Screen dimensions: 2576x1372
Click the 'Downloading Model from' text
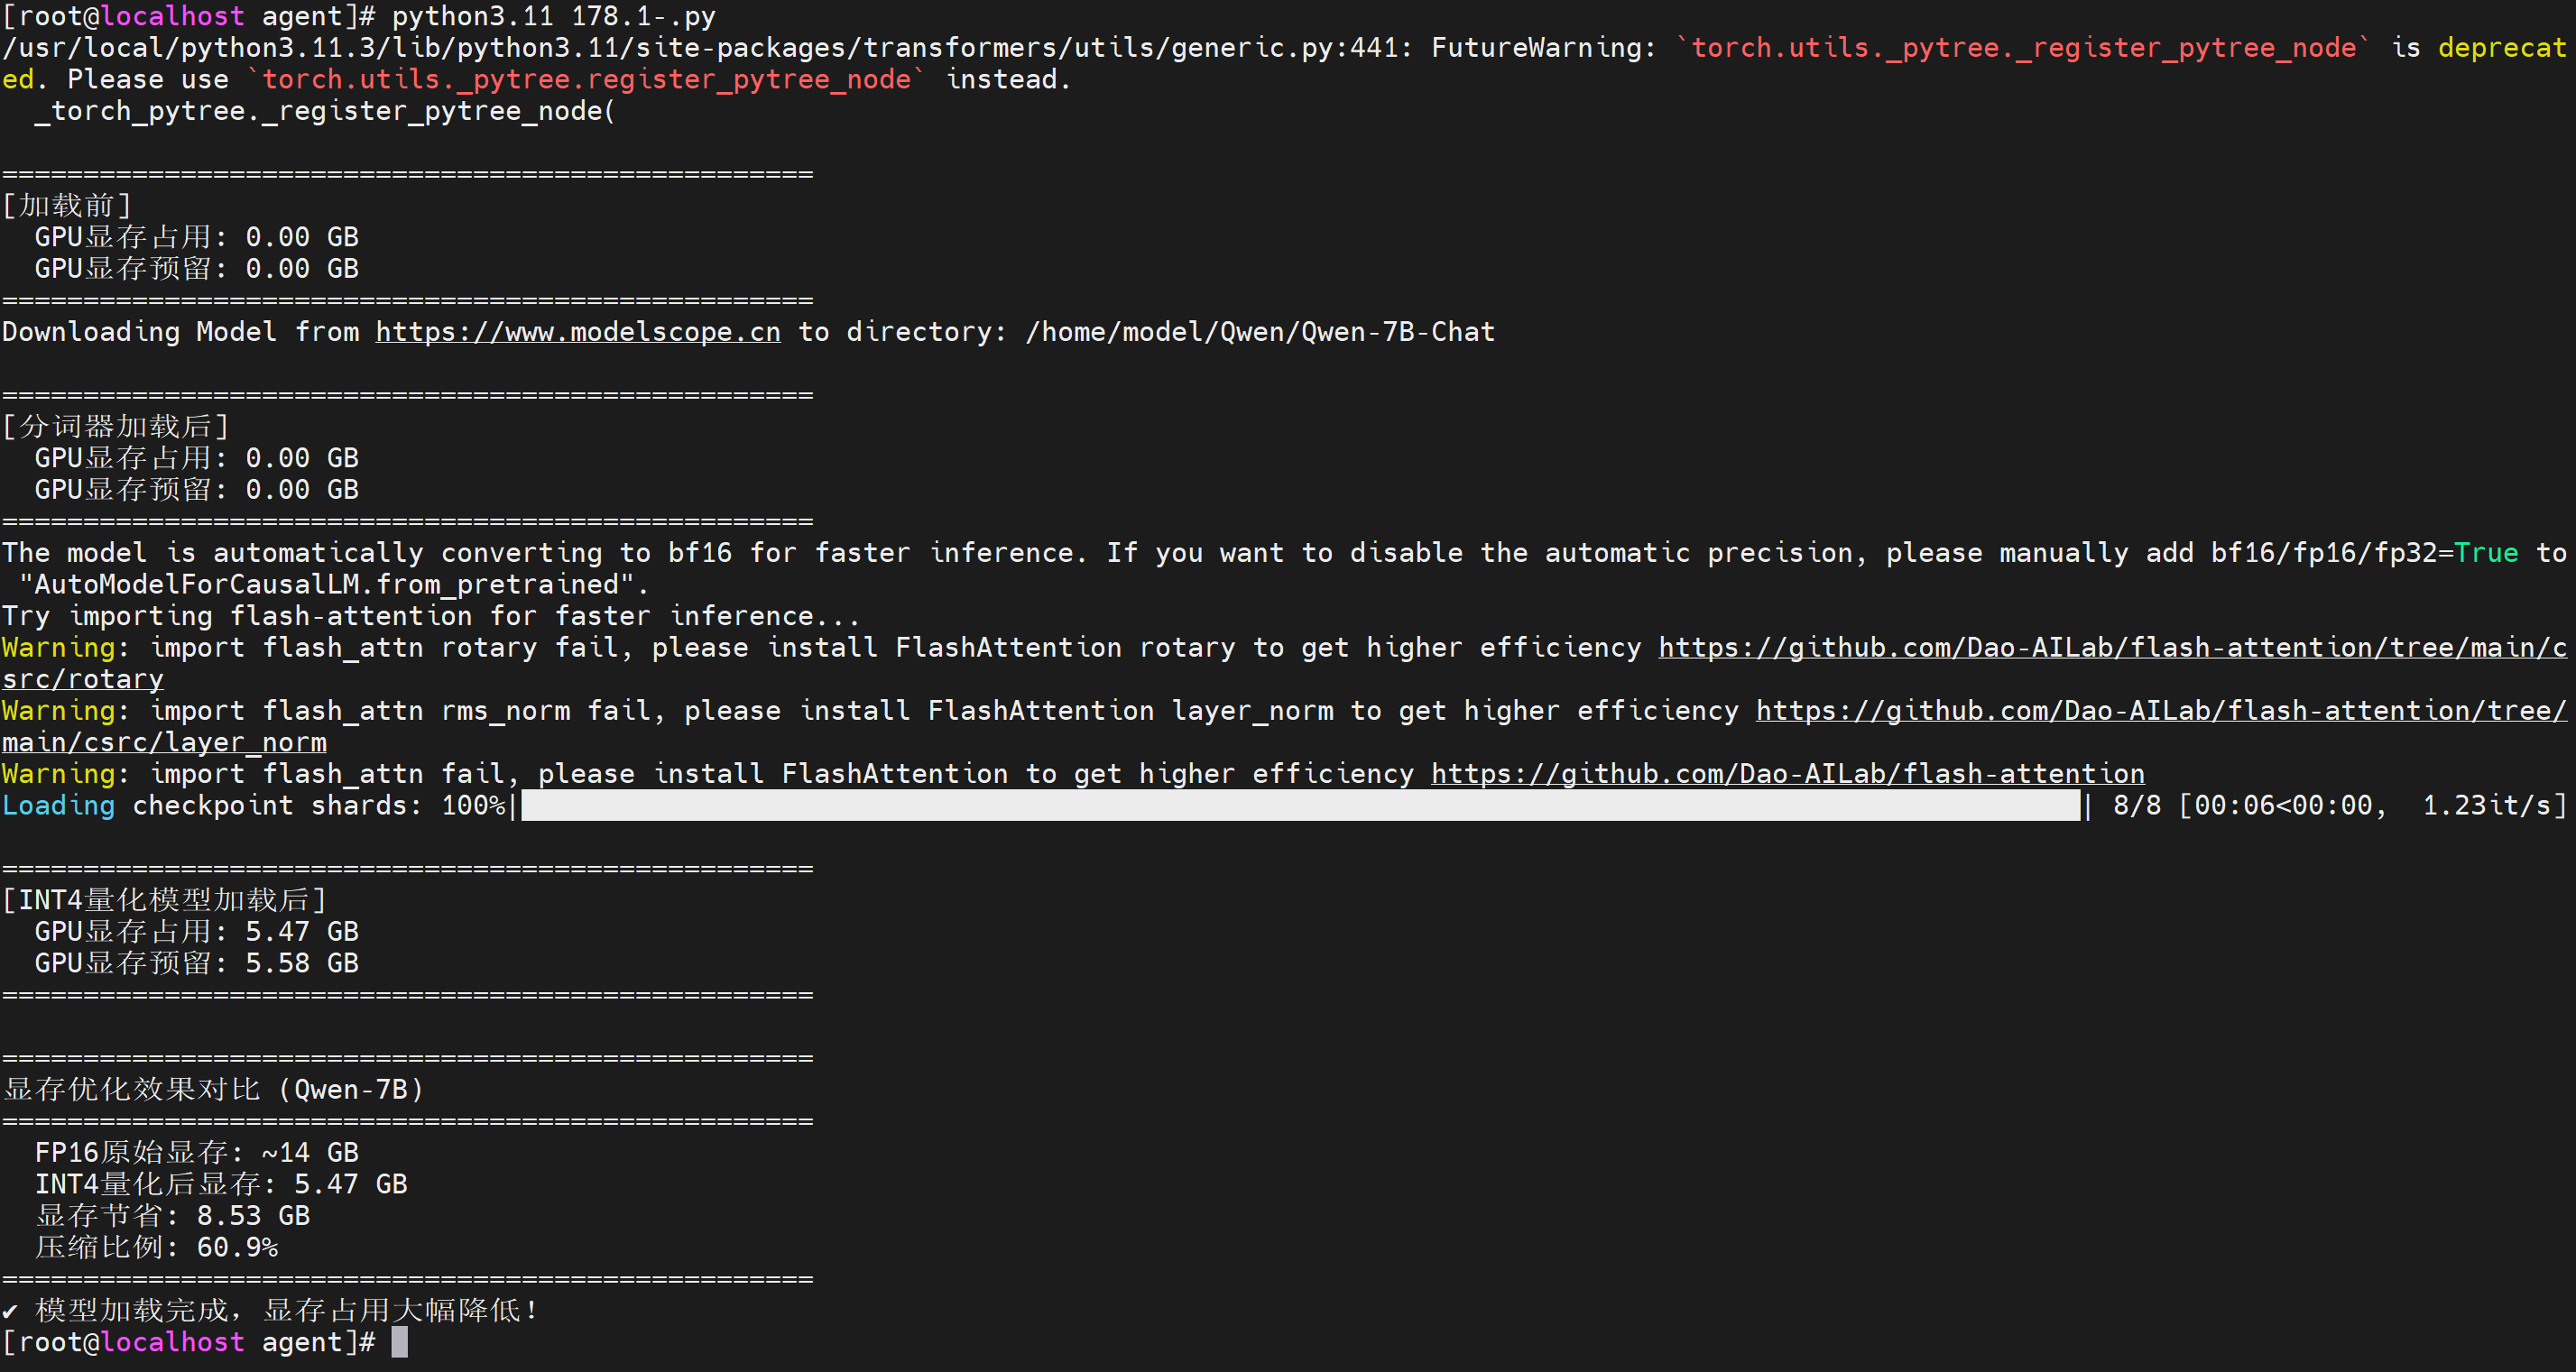pos(180,332)
